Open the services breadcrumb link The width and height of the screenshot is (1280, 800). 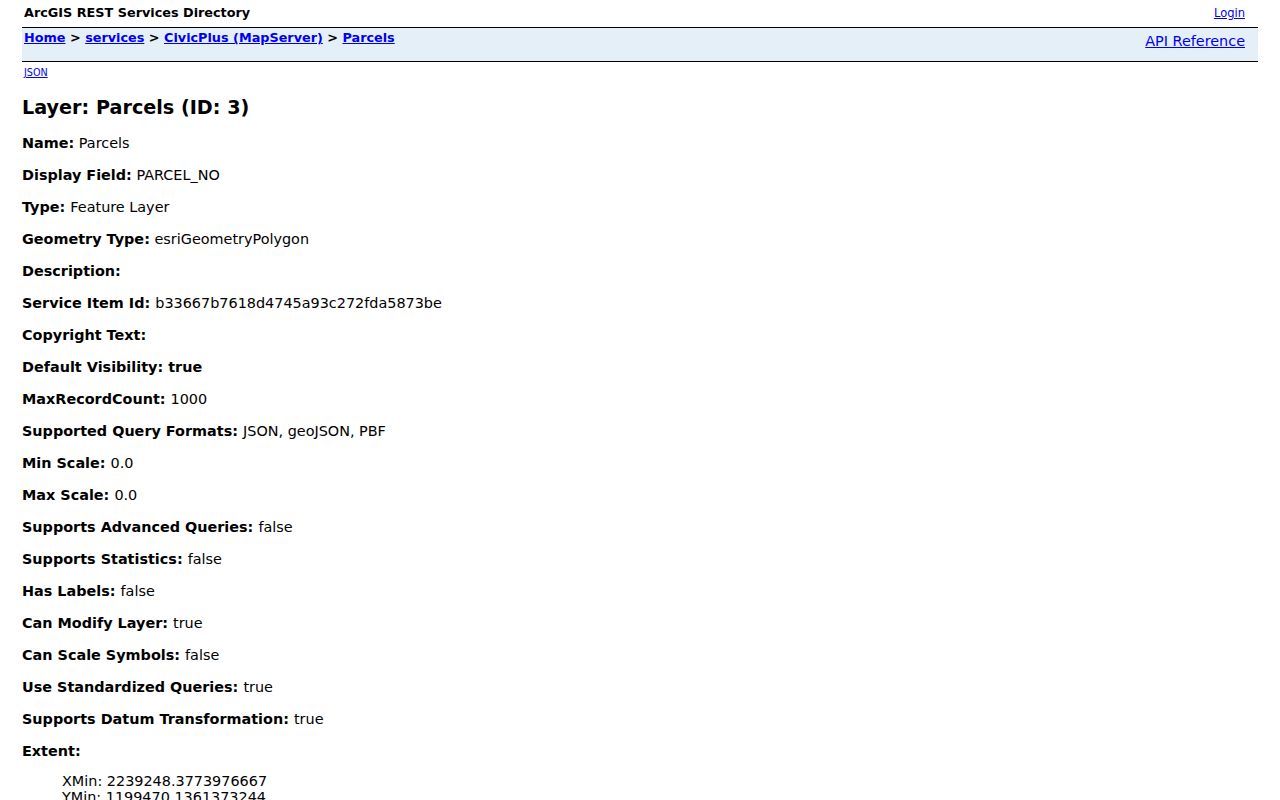(114, 38)
